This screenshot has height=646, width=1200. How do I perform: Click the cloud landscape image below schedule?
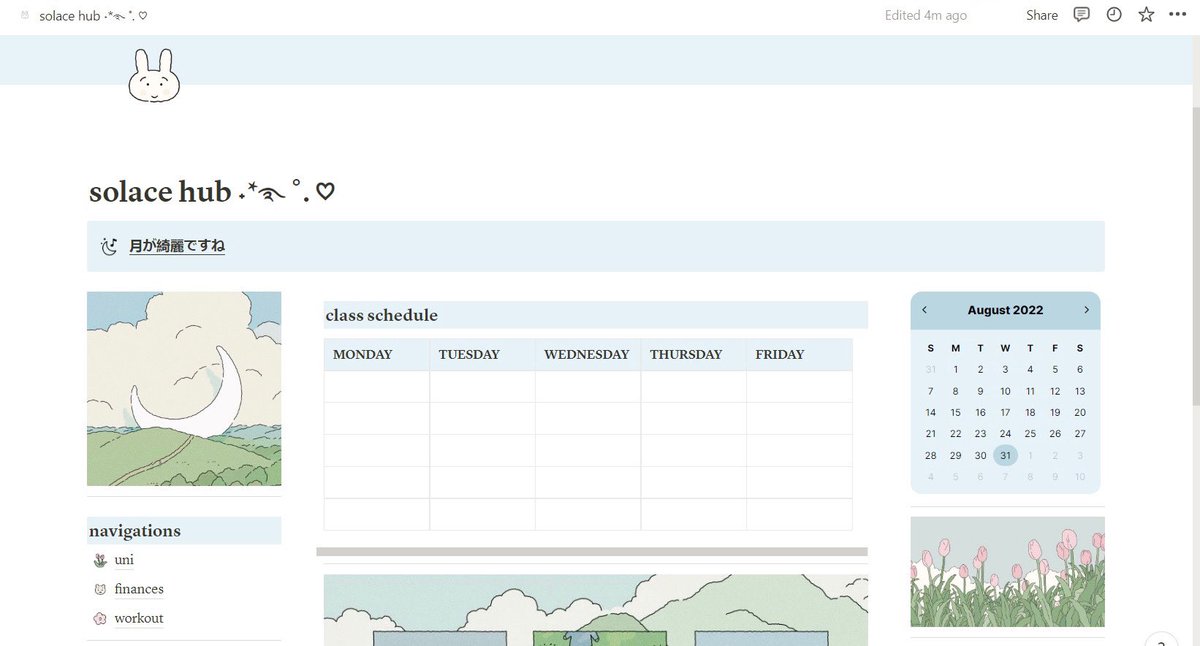tap(596, 610)
